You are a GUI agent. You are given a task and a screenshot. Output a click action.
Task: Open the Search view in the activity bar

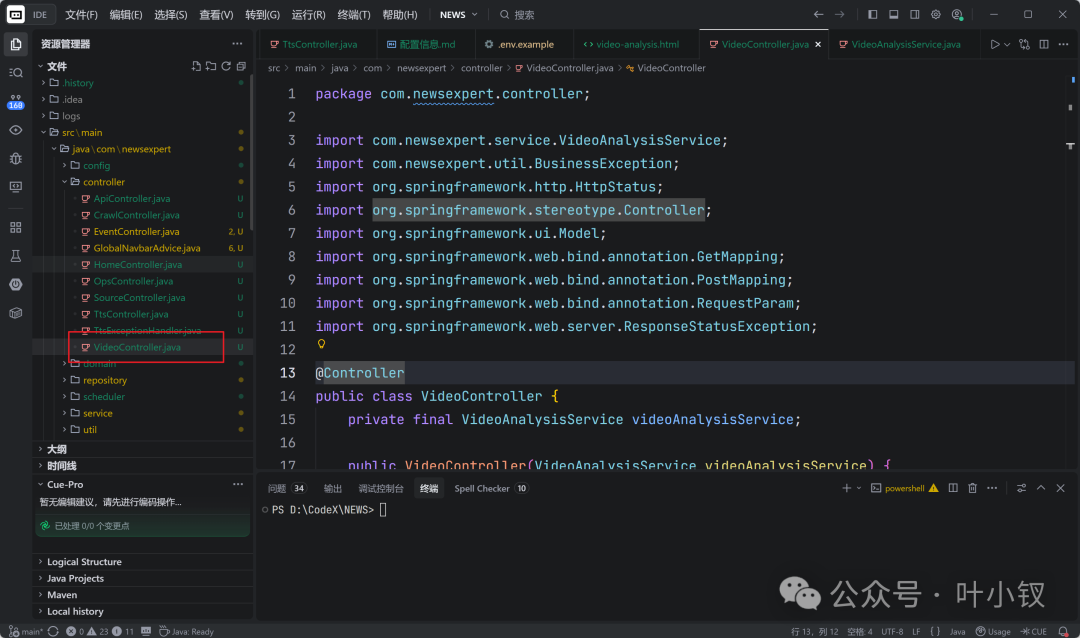coord(16,72)
